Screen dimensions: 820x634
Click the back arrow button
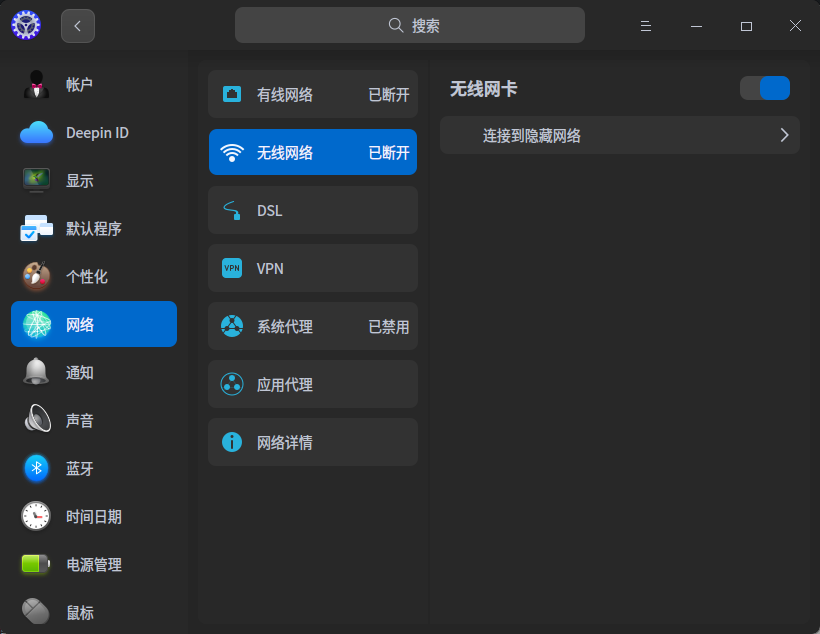pos(77,25)
